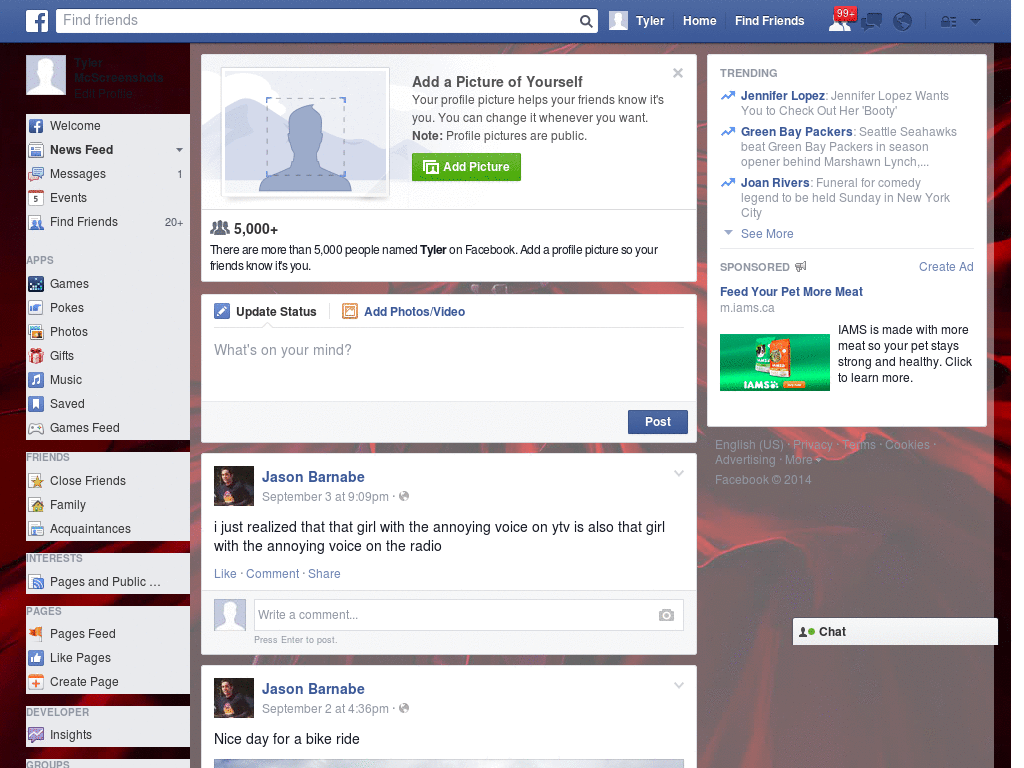Click Jason Barnabe avatar on September 3 post
1024x768 pixels.
(x=234, y=486)
